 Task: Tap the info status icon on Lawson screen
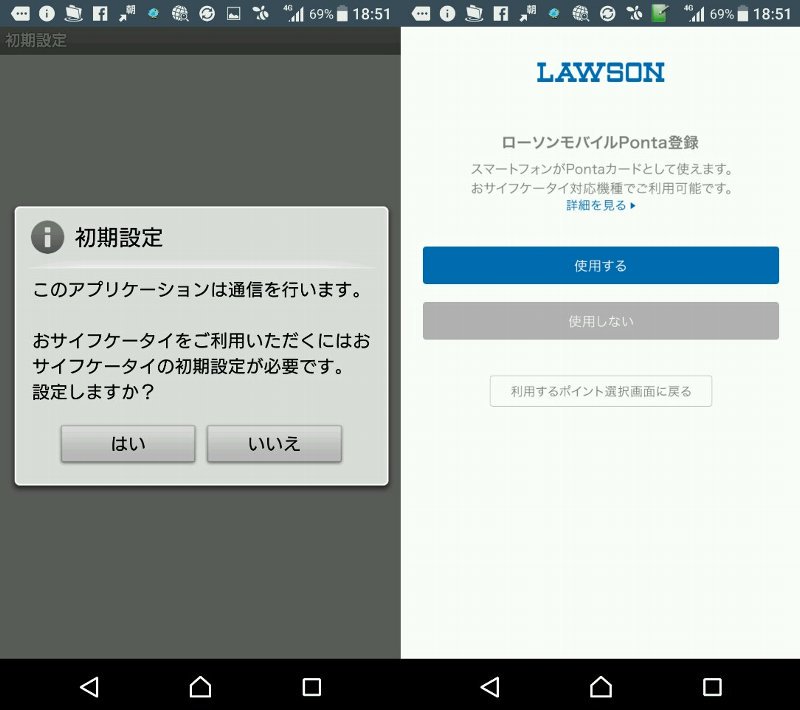coord(447,14)
